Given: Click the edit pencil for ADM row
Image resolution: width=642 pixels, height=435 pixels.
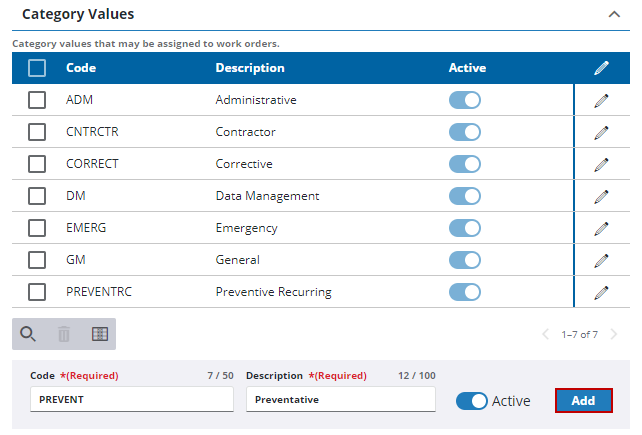Looking at the screenshot, I should 601,100.
